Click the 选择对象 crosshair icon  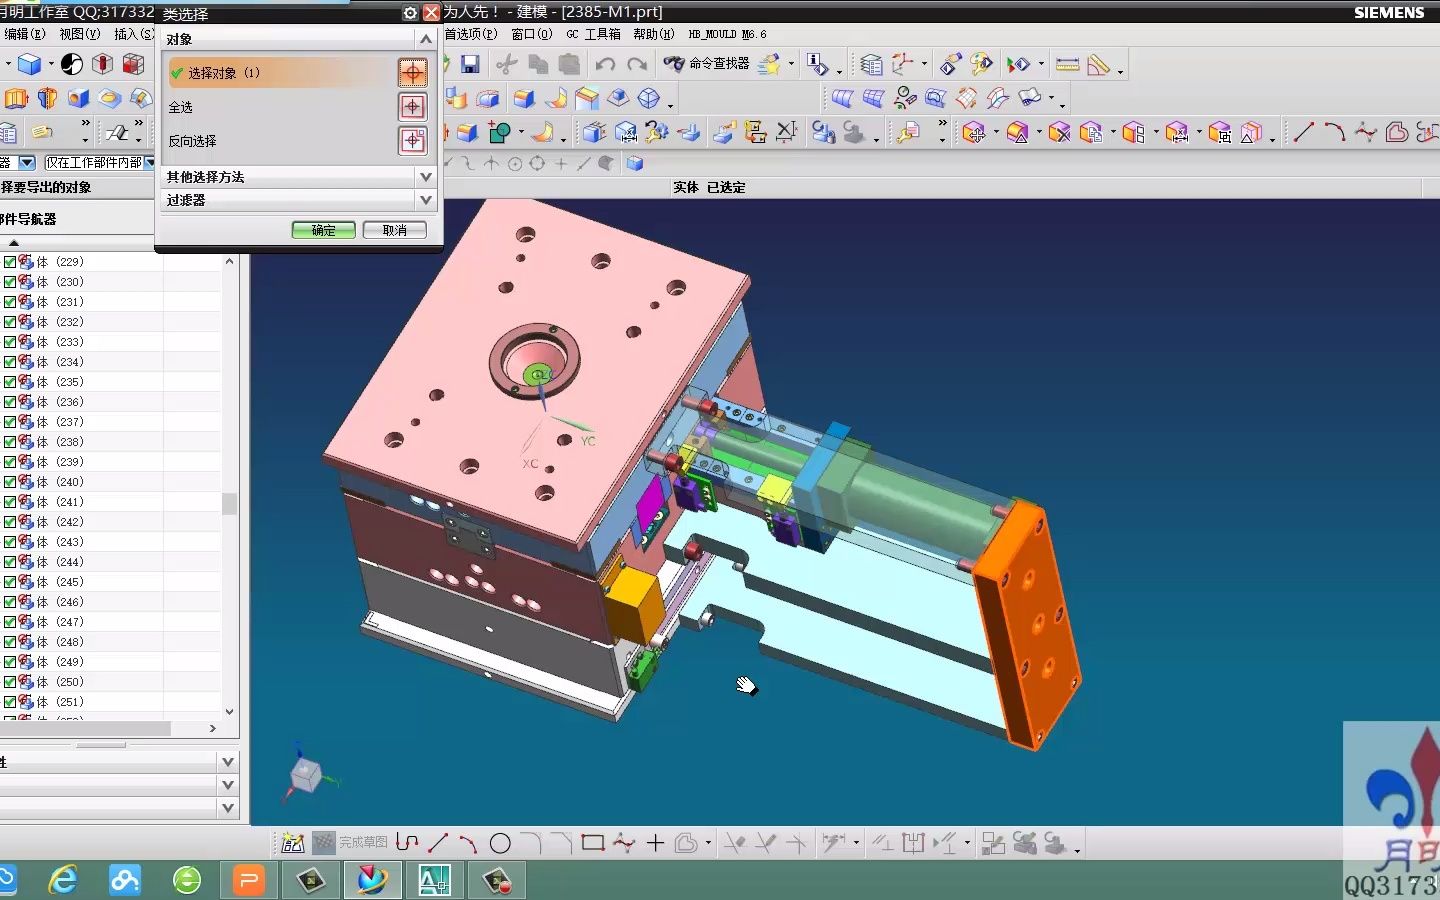[413, 73]
